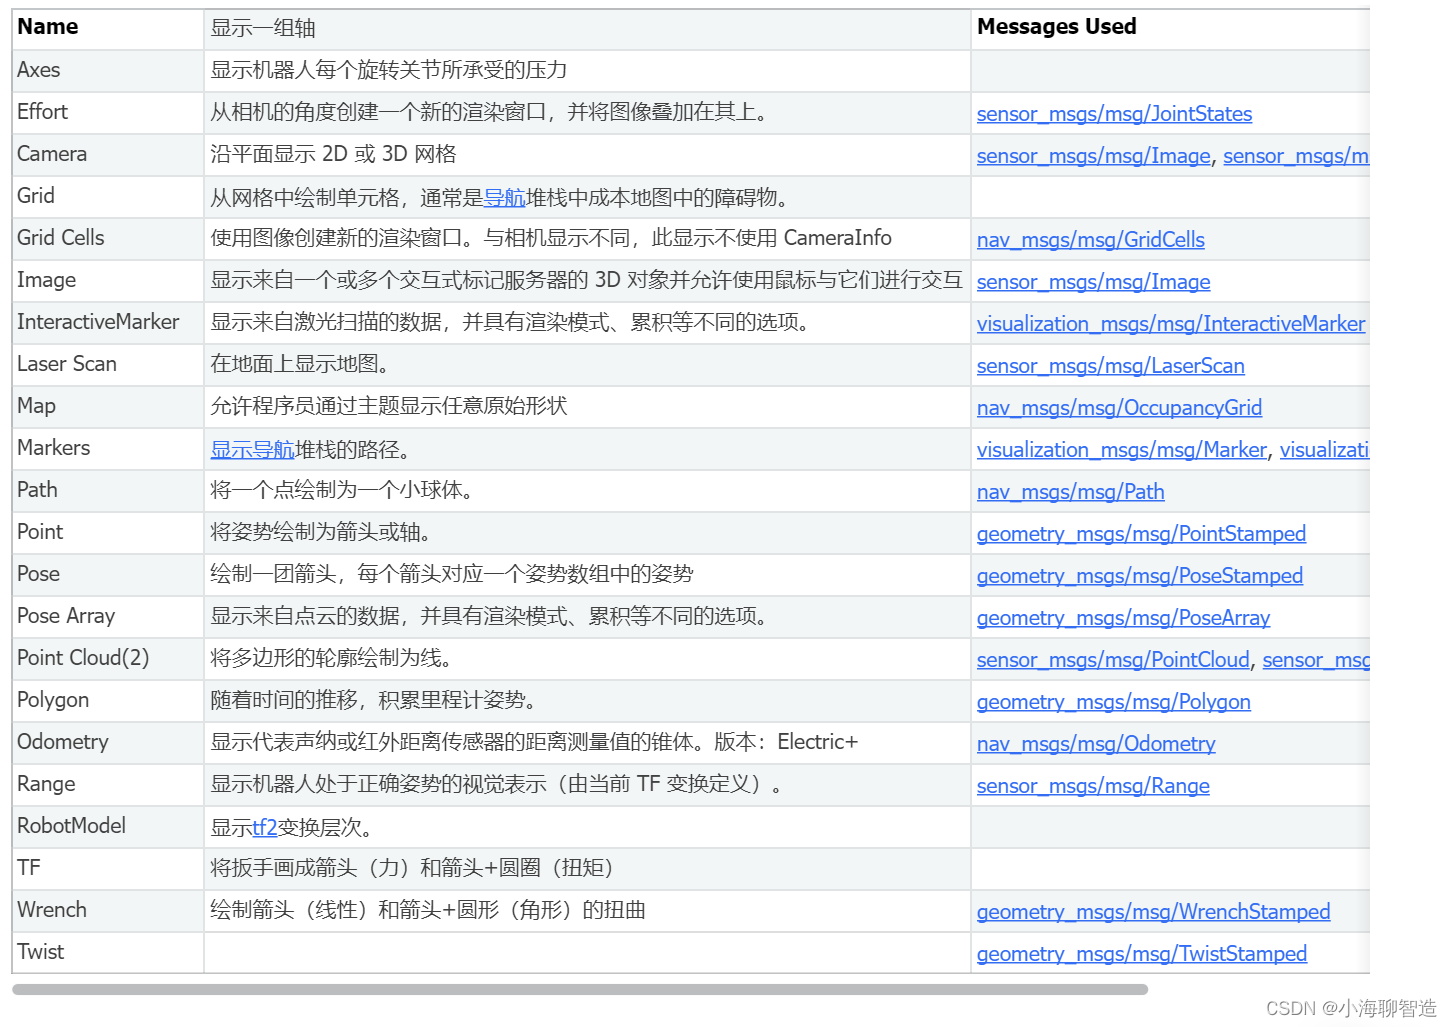
Task: Open the sensor_msgs/msg/LaserScan link
Action: (x=1111, y=366)
